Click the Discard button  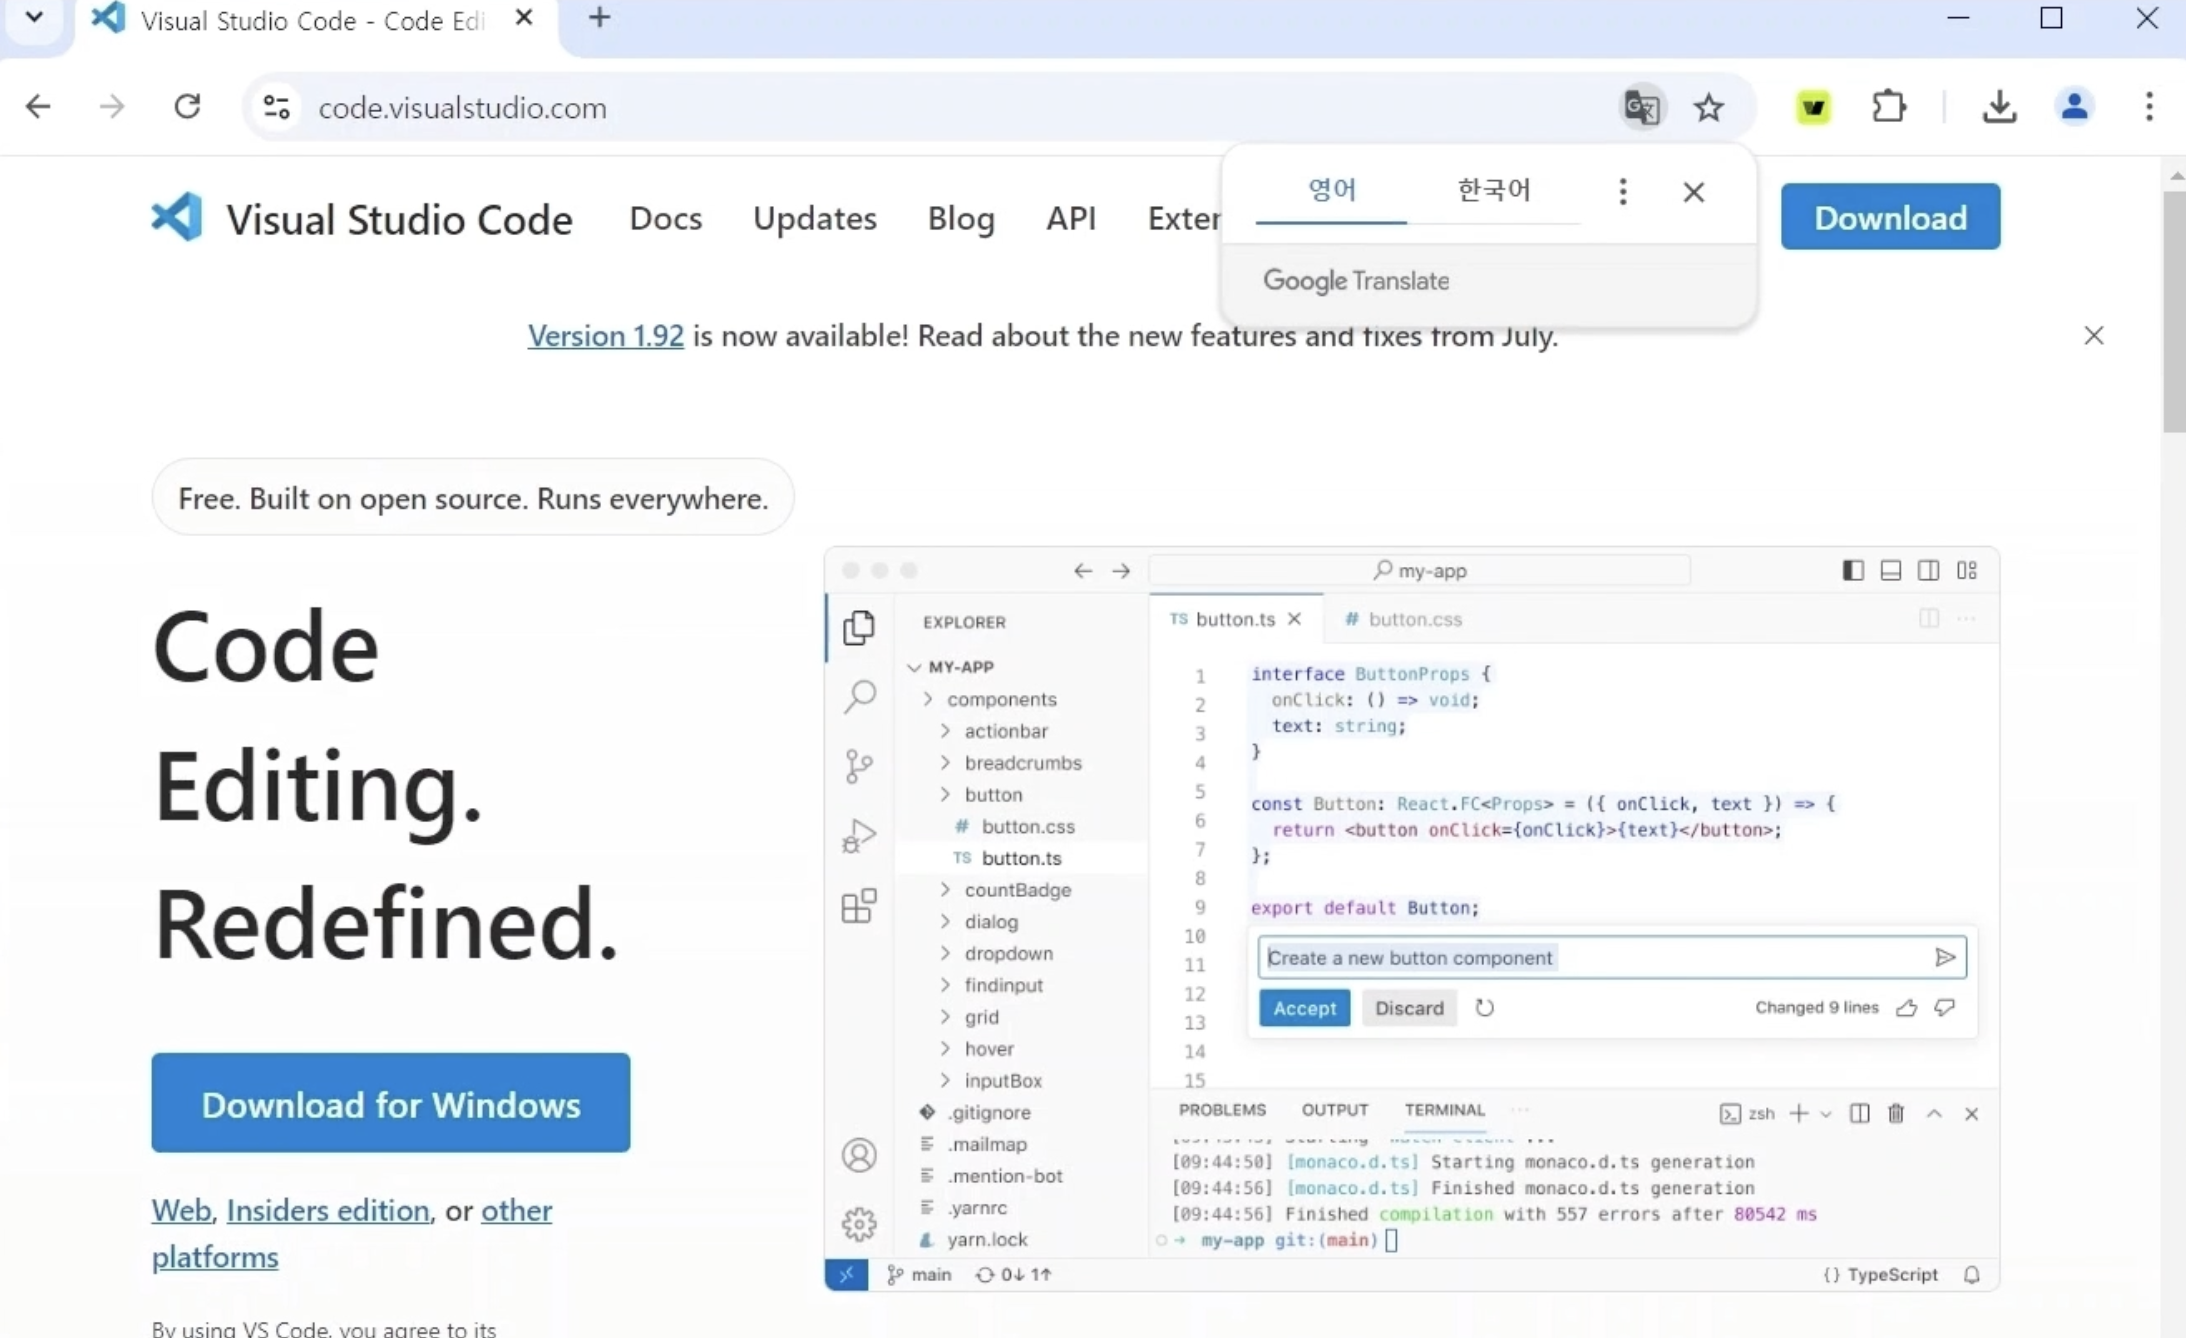1409,1008
